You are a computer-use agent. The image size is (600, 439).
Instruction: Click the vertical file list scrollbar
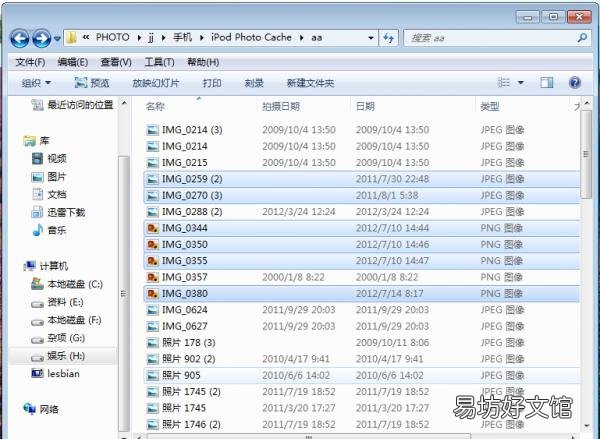(586, 263)
